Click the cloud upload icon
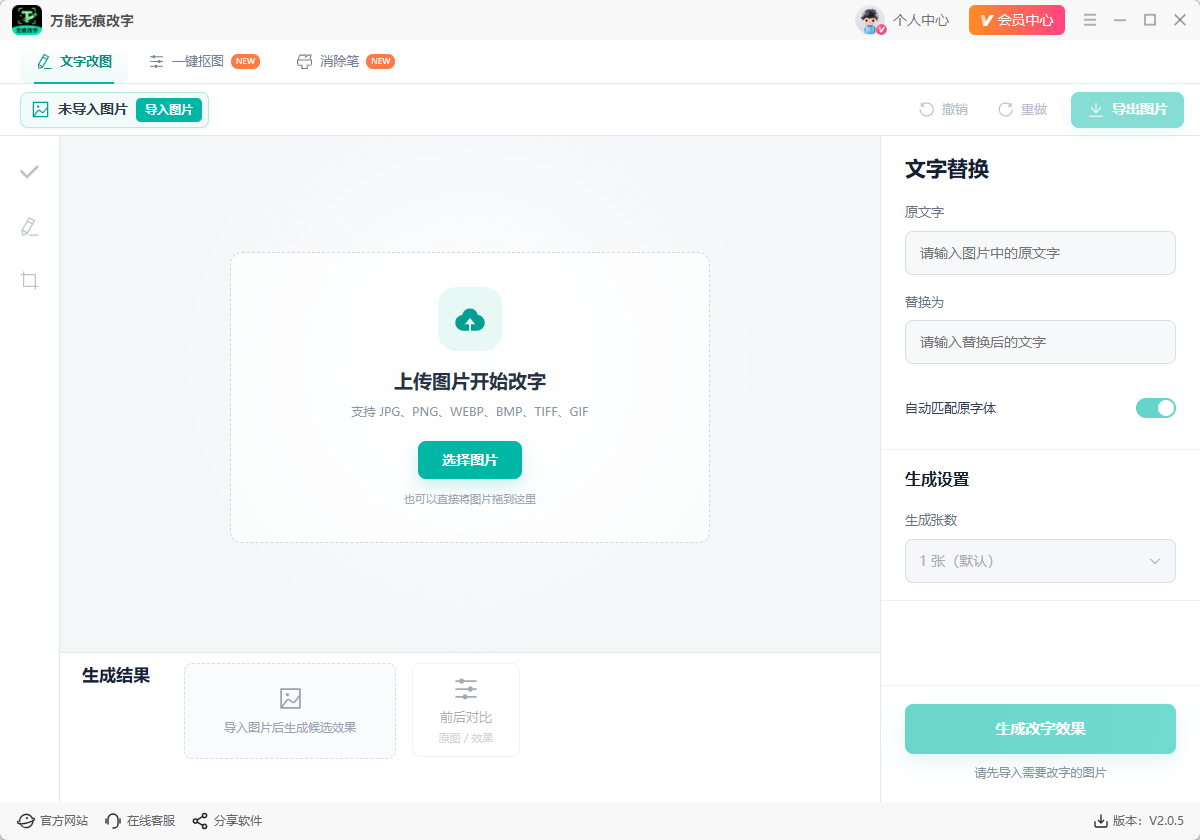The image size is (1200, 840). click(470, 319)
